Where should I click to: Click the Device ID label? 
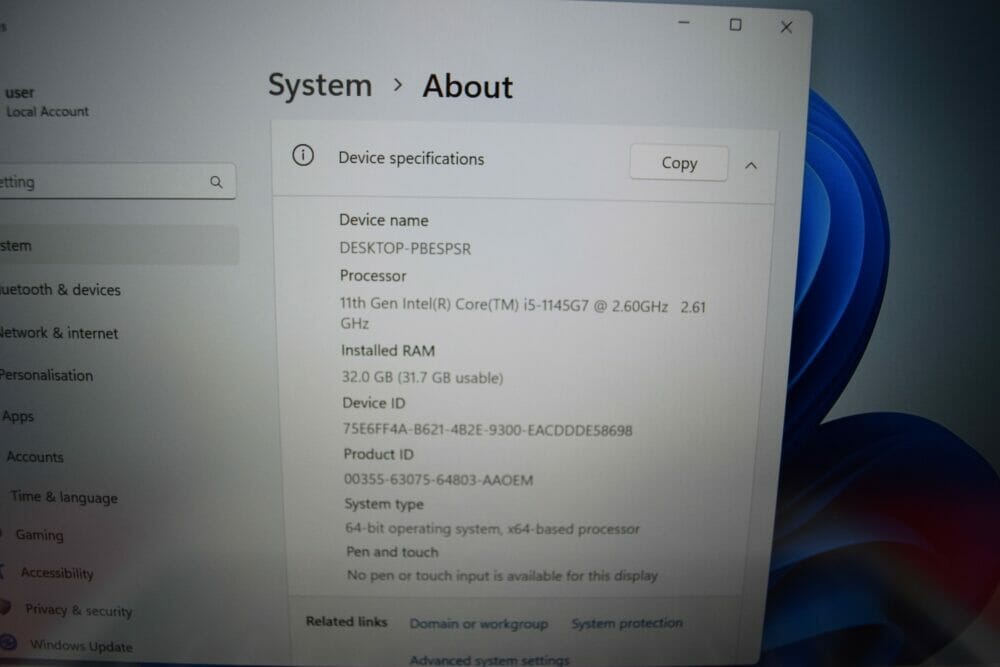click(x=374, y=403)
